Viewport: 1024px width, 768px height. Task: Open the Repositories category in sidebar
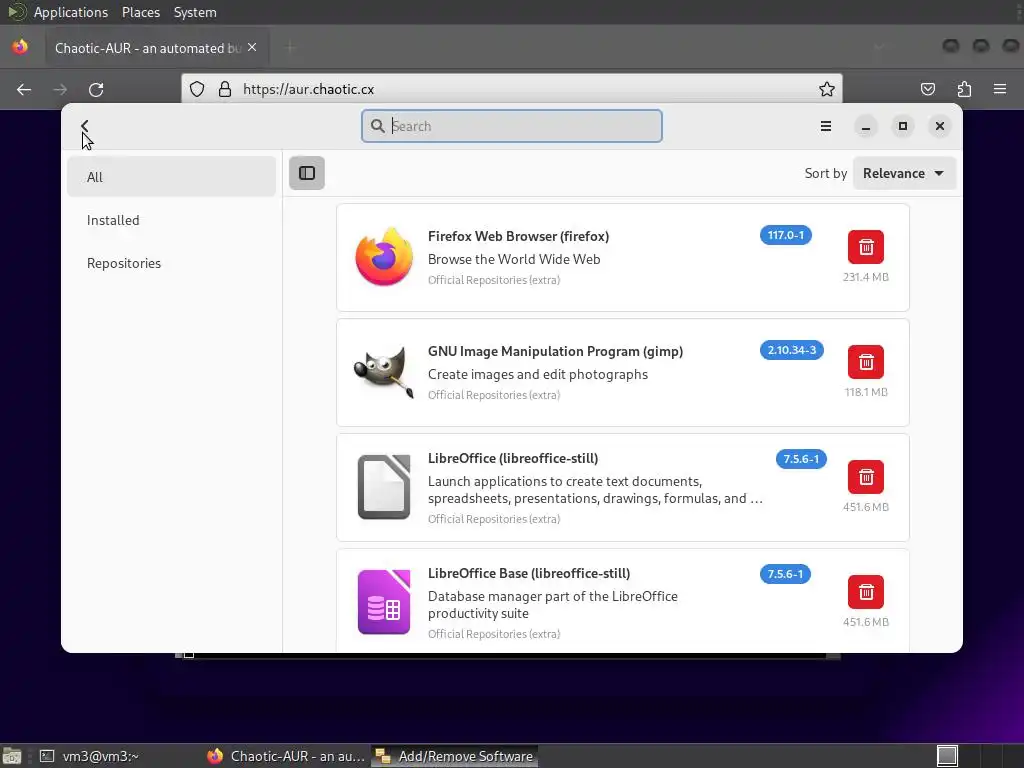coord(171,263)
